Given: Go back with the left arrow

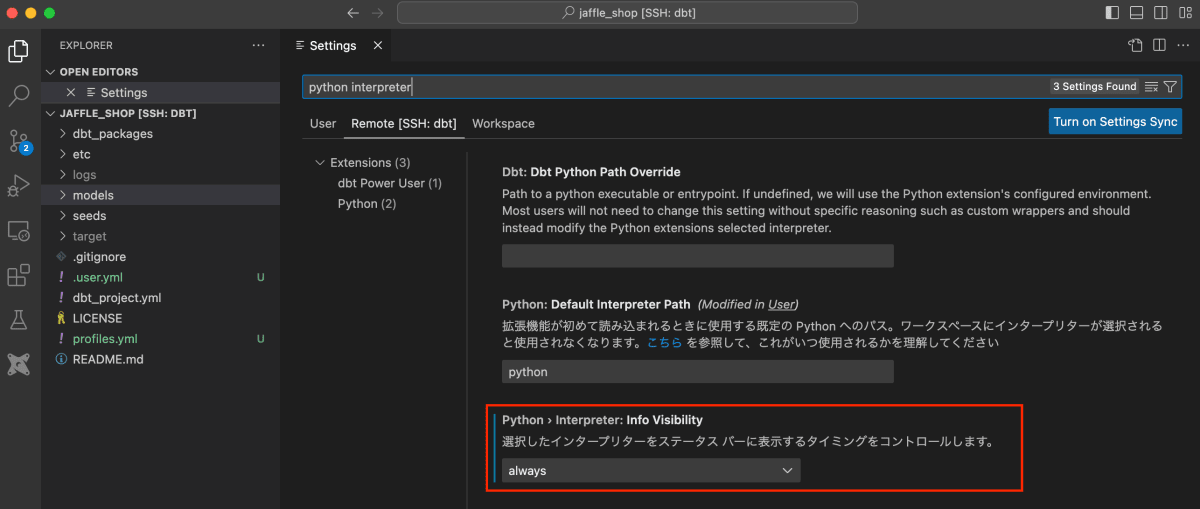Looking at the screenshot, I should [352, 13].
